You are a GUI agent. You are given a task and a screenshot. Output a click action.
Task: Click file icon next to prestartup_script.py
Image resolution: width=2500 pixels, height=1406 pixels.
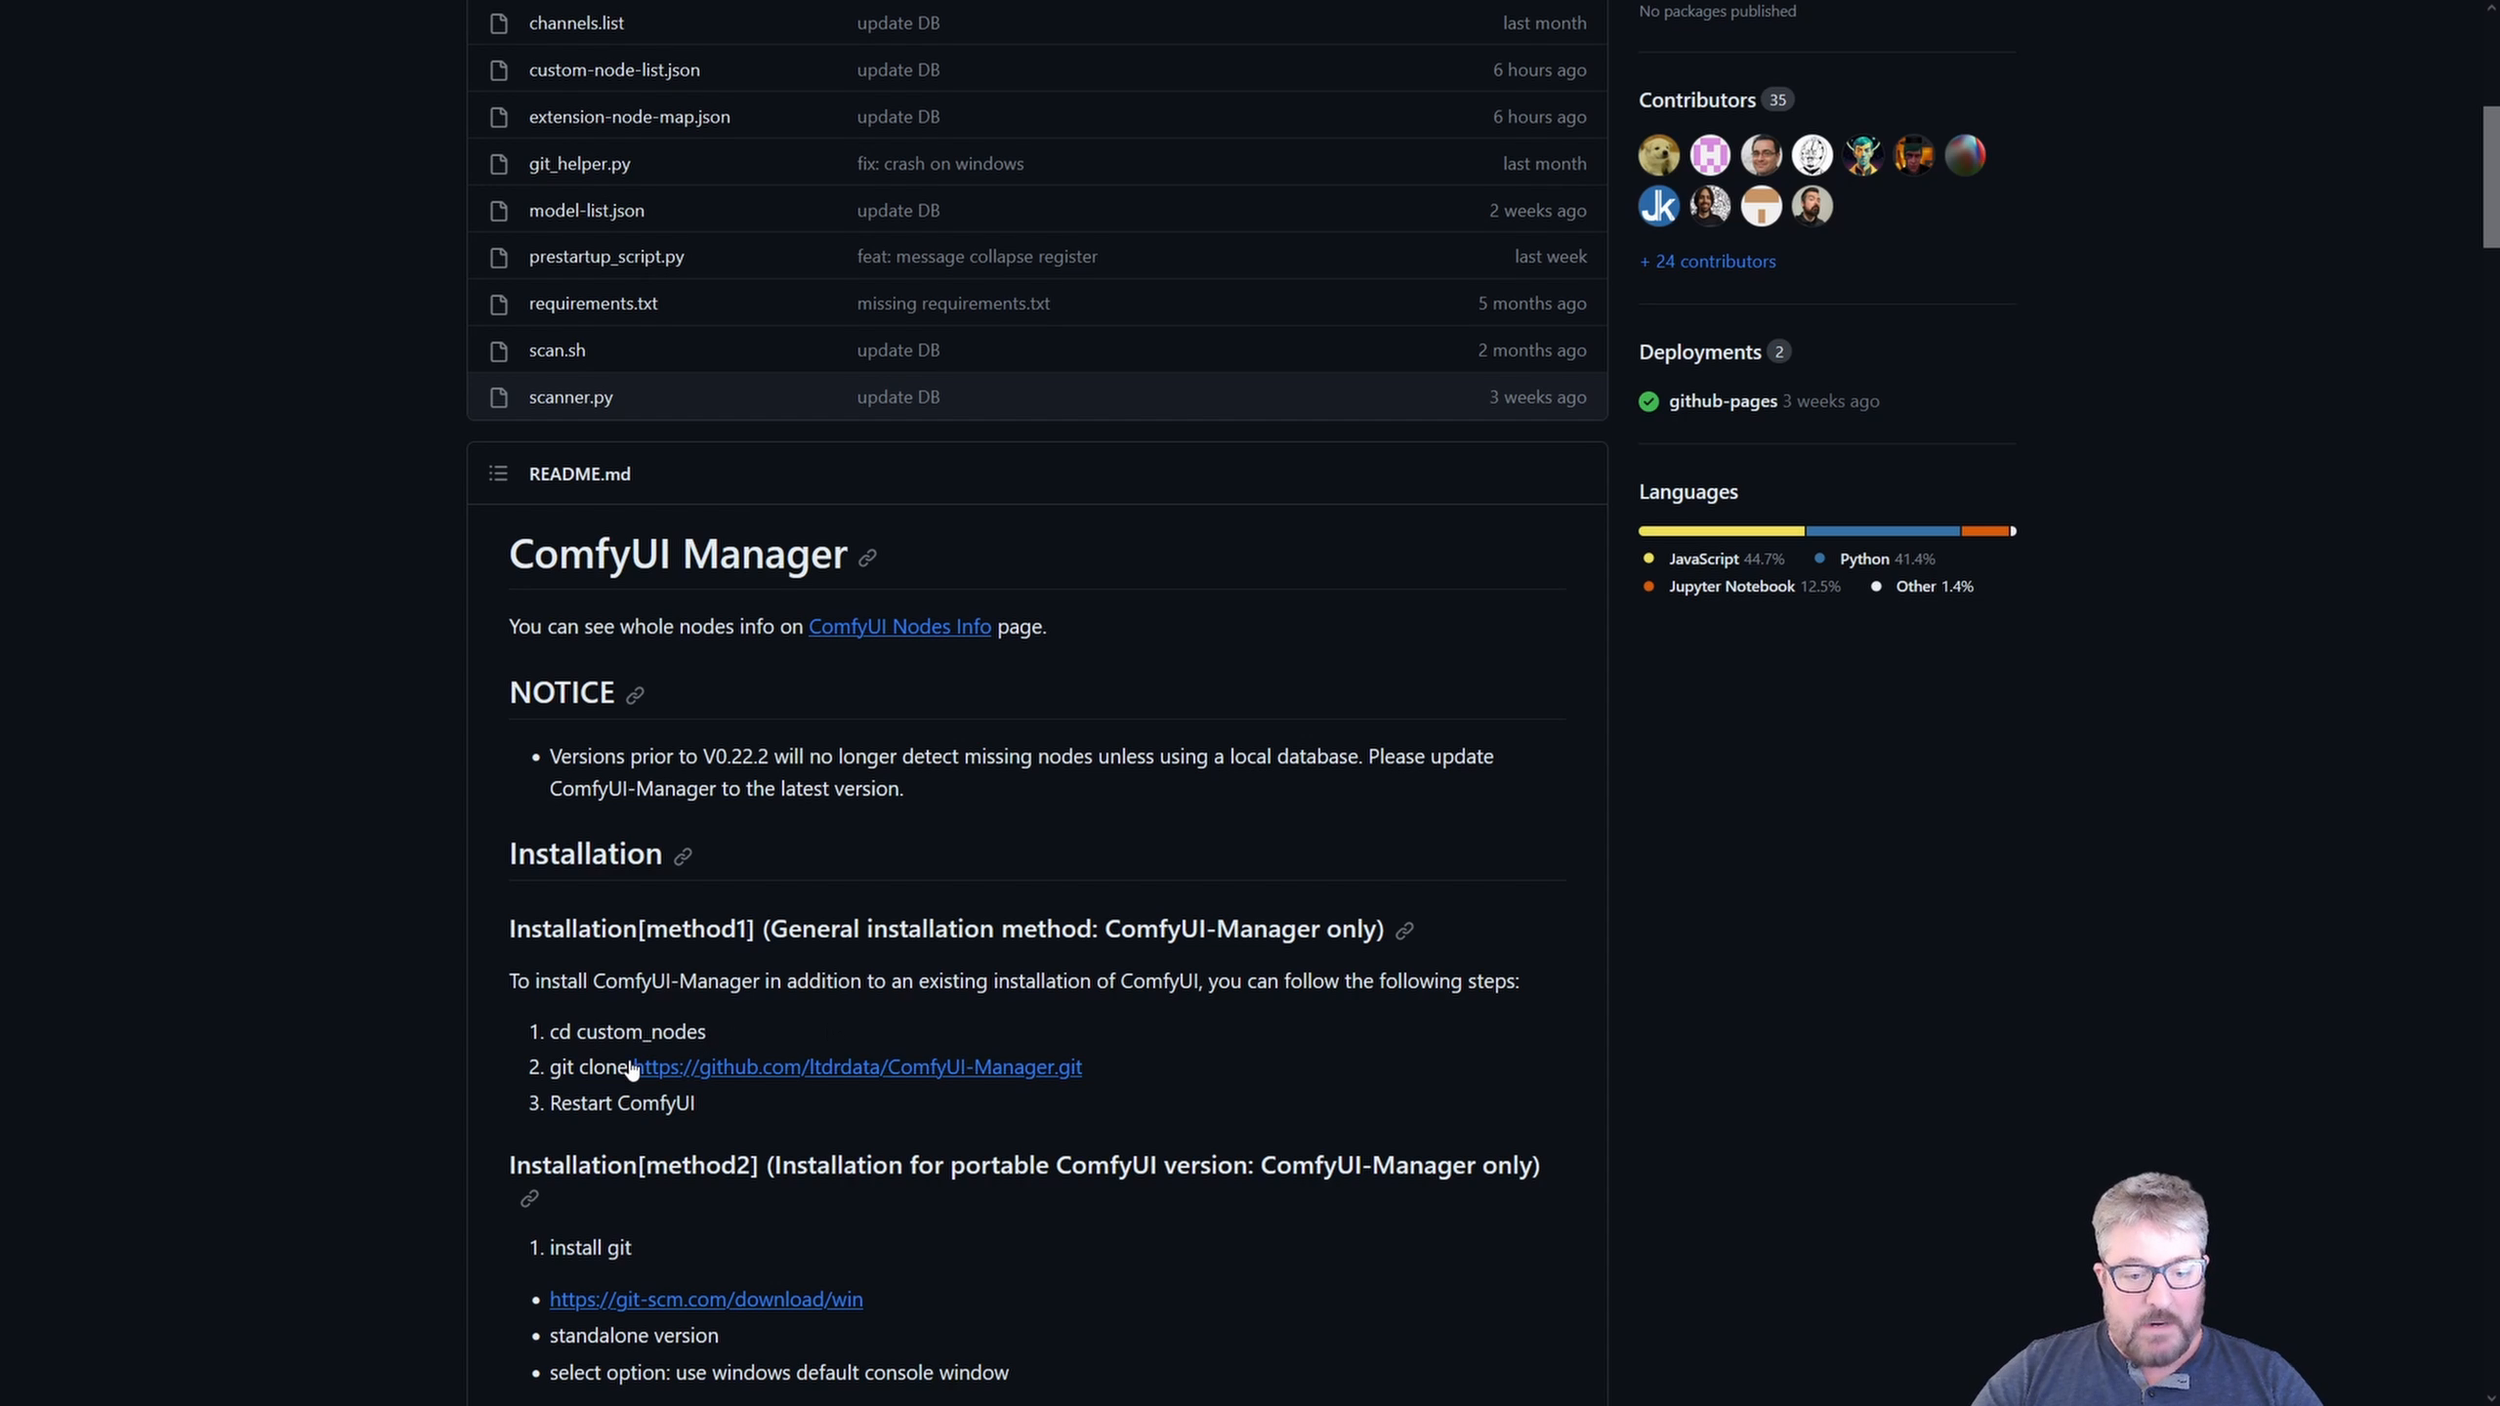click(x=498, y=257)
